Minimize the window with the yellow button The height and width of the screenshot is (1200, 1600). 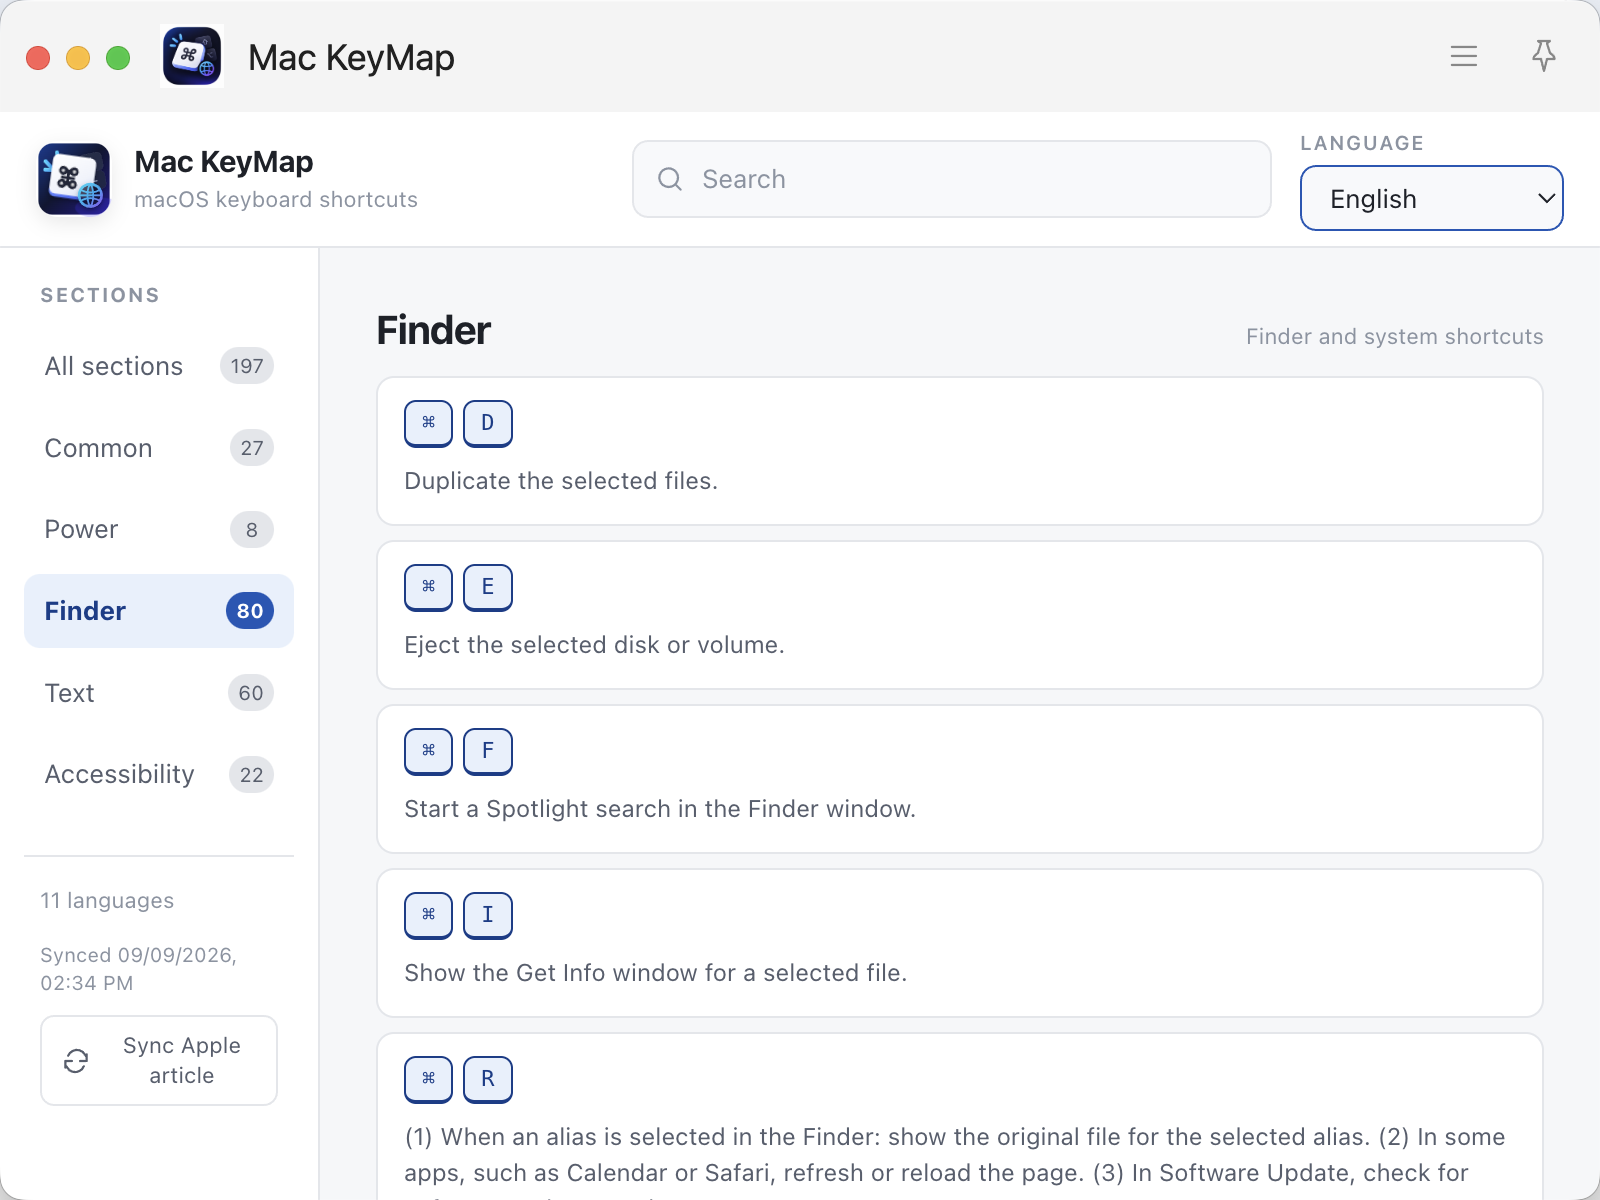coord(78,58)
